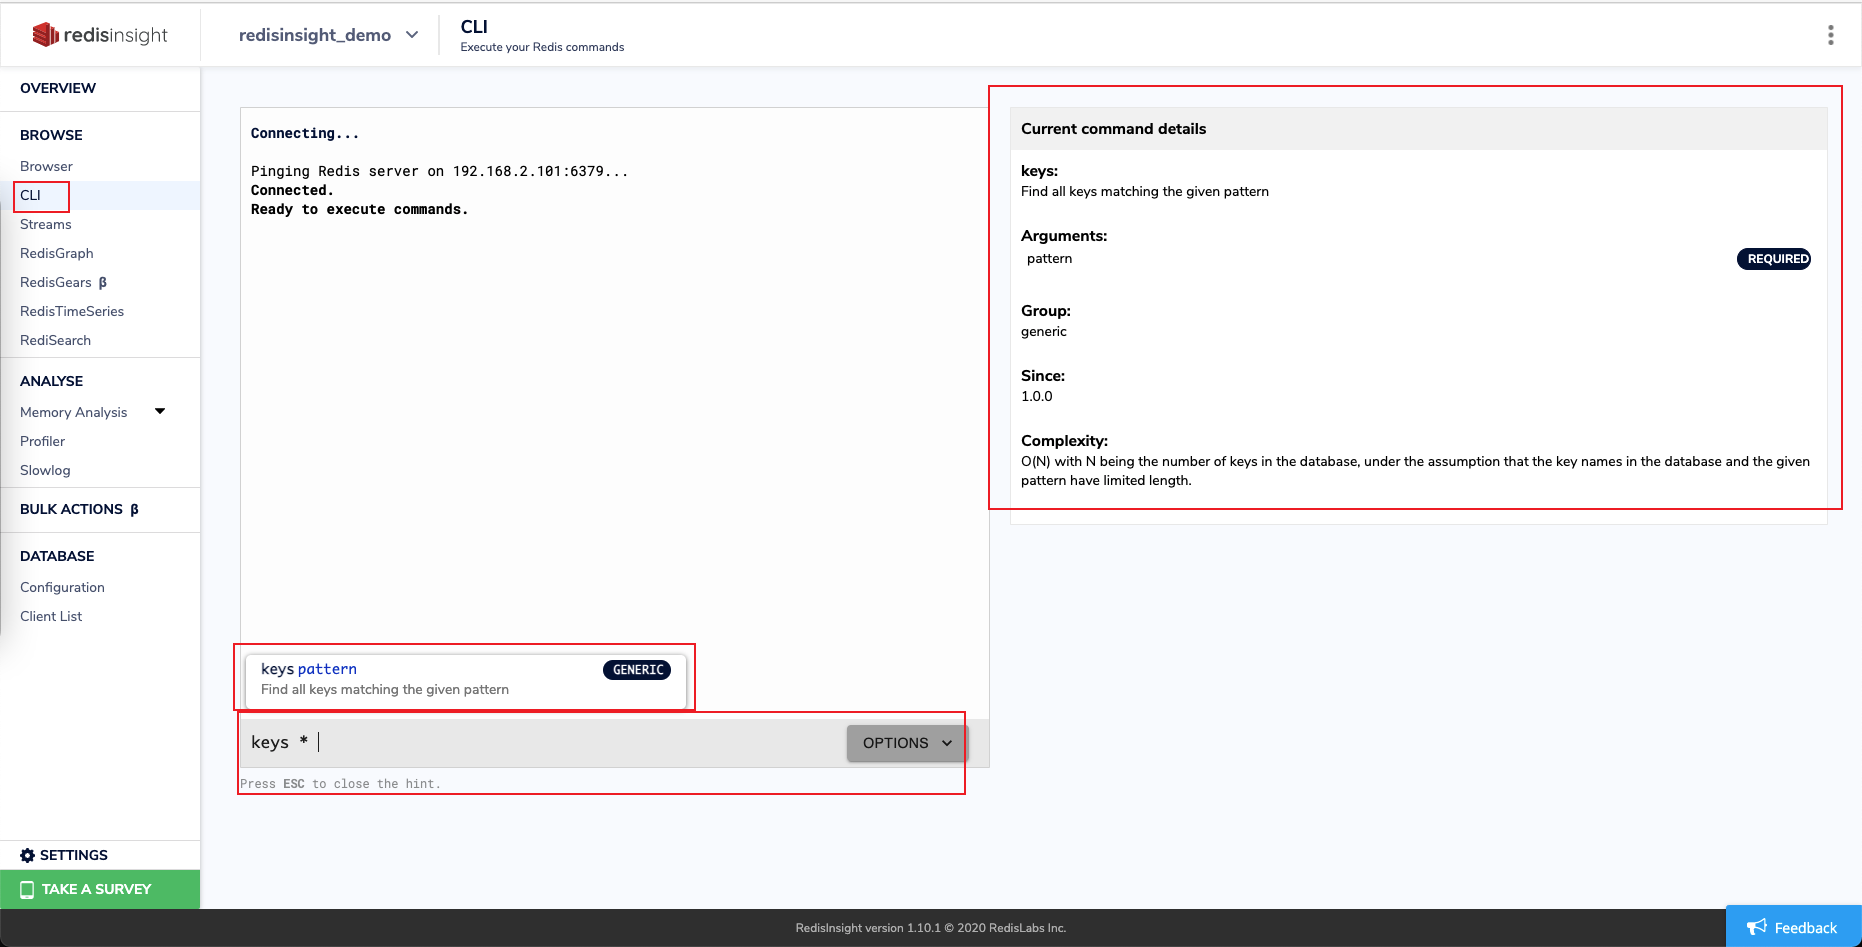Click the DATABASE section heading
The image size is (1862, 947).
coord(57,556)
